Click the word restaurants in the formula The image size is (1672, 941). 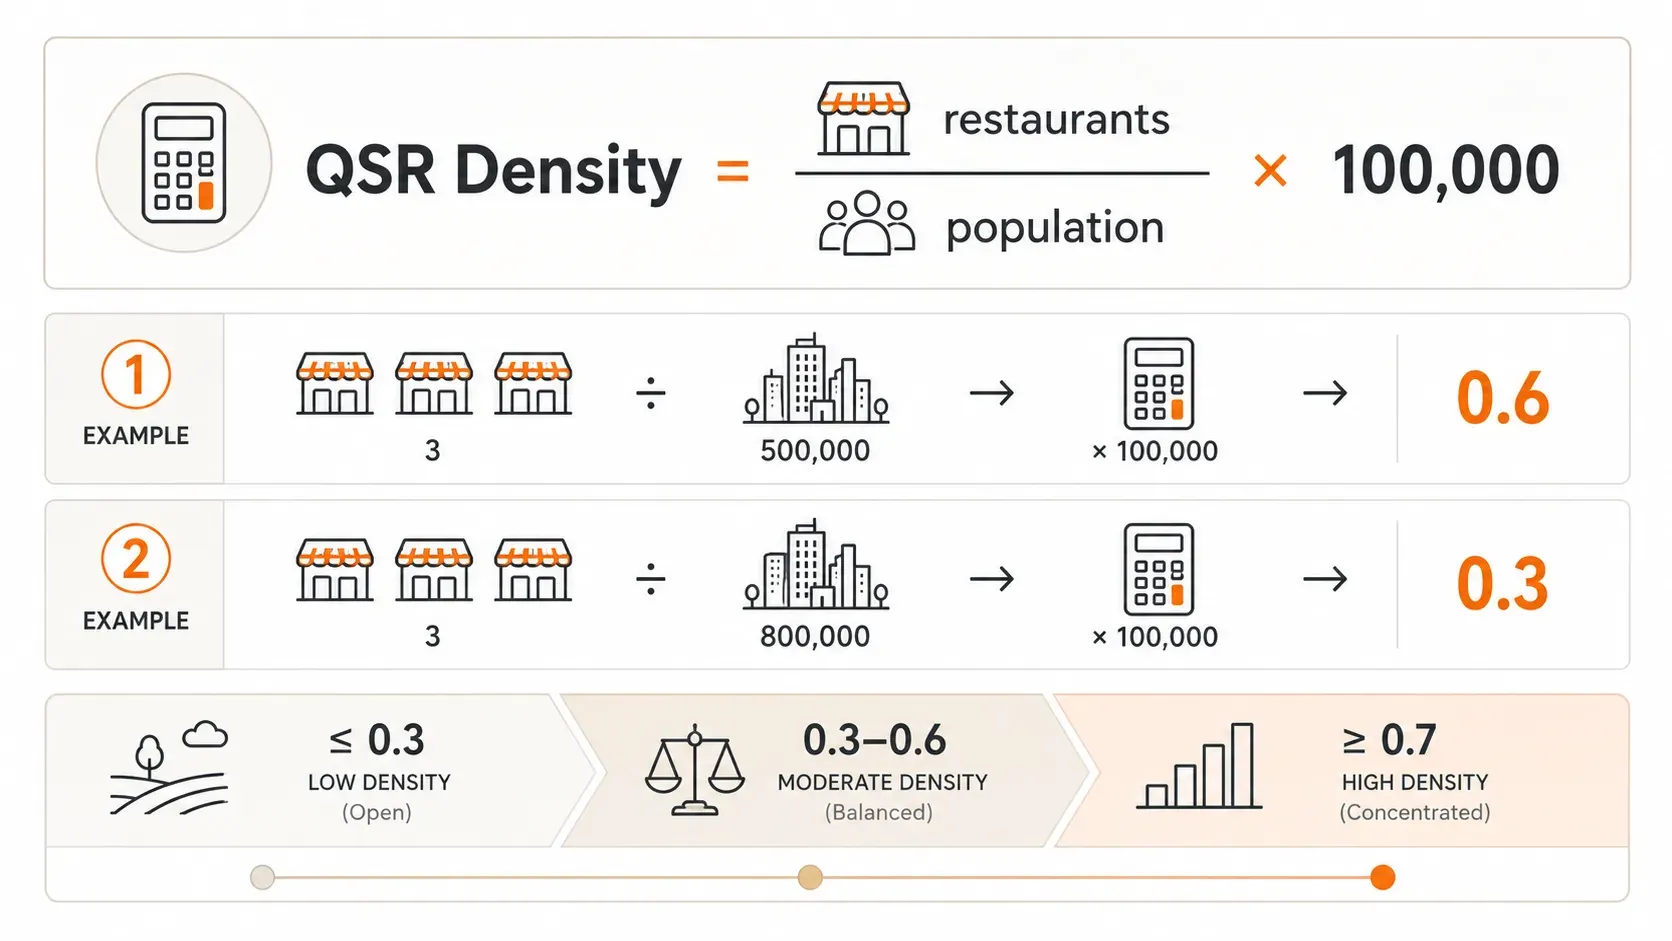click(x=1056, y=120)
